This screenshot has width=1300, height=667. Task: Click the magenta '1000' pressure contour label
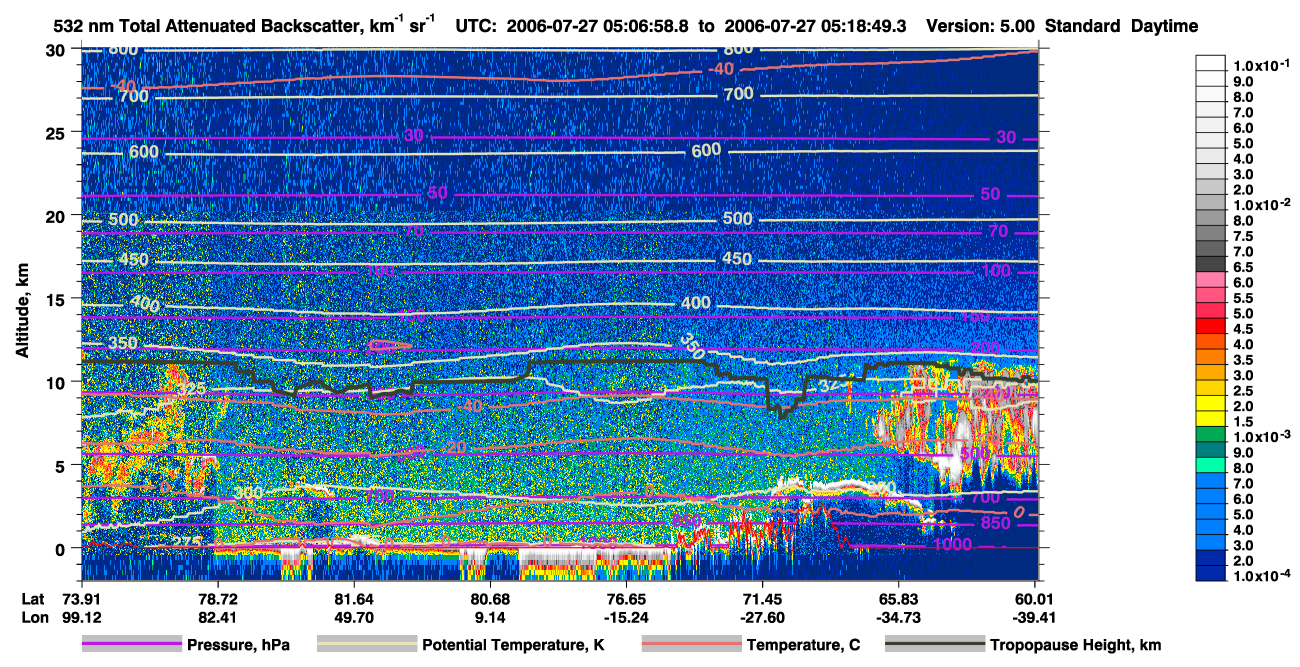pyautogui.click(x=953, y=545)
